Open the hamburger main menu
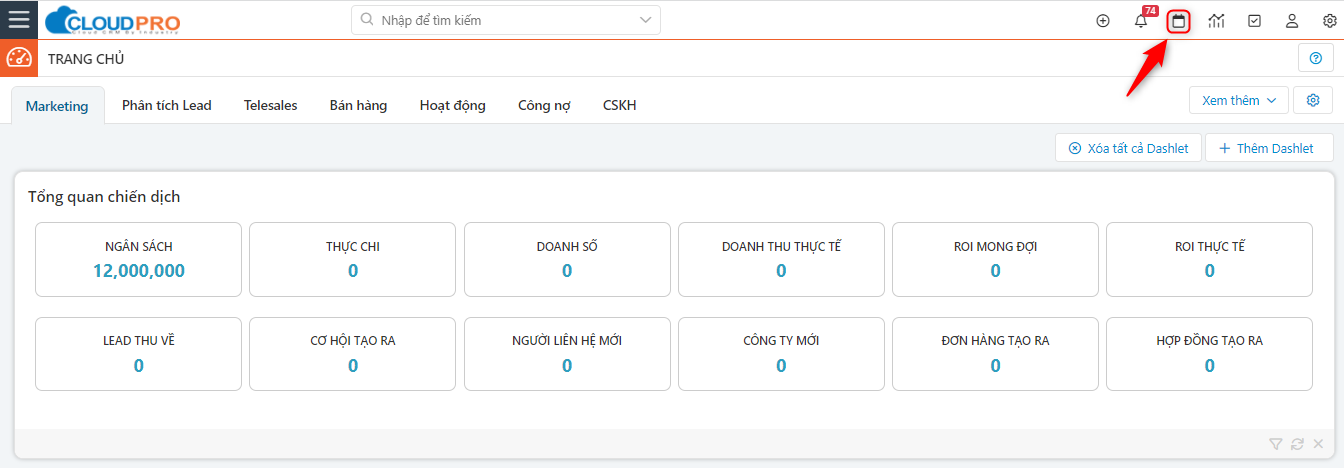 (x=19, y=20)
